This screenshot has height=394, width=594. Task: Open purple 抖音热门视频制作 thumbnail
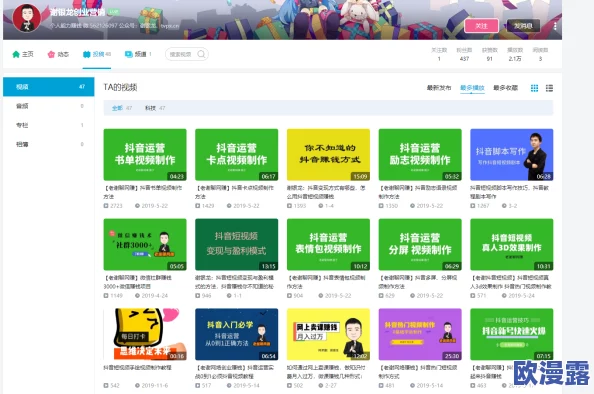point(420,334)
